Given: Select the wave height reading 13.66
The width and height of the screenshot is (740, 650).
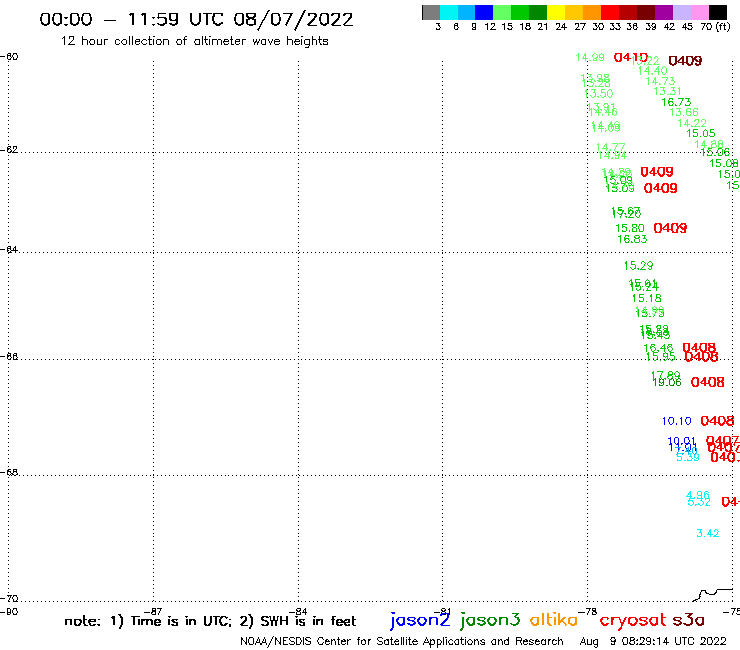Looking at the screenshot, I should pos(684,112).
